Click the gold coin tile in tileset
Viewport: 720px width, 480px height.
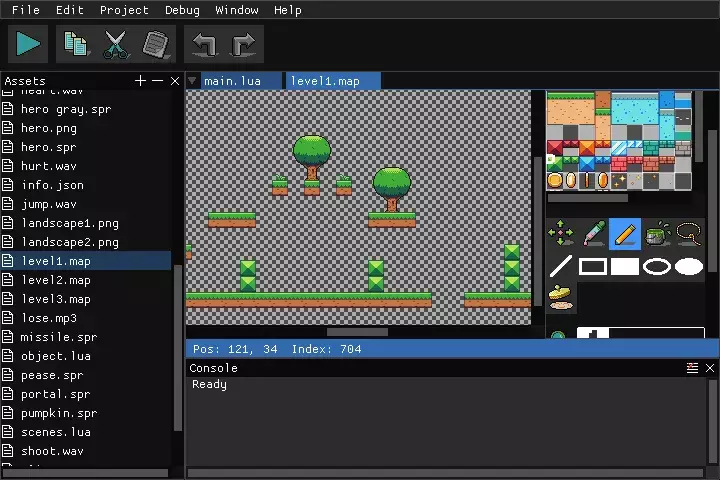click(555, 181)
